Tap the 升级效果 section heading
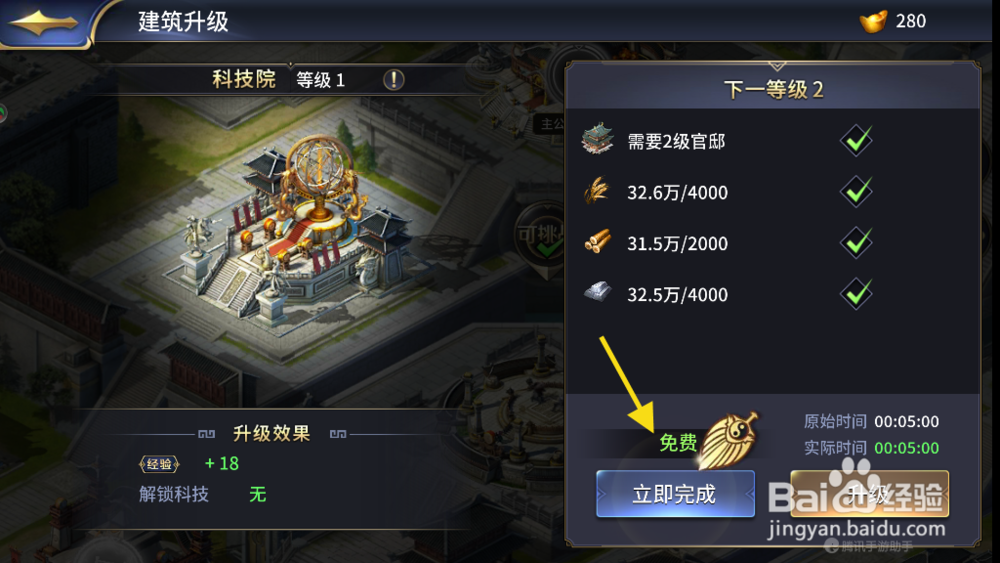 pyautogui.click(x=272, y=434)
